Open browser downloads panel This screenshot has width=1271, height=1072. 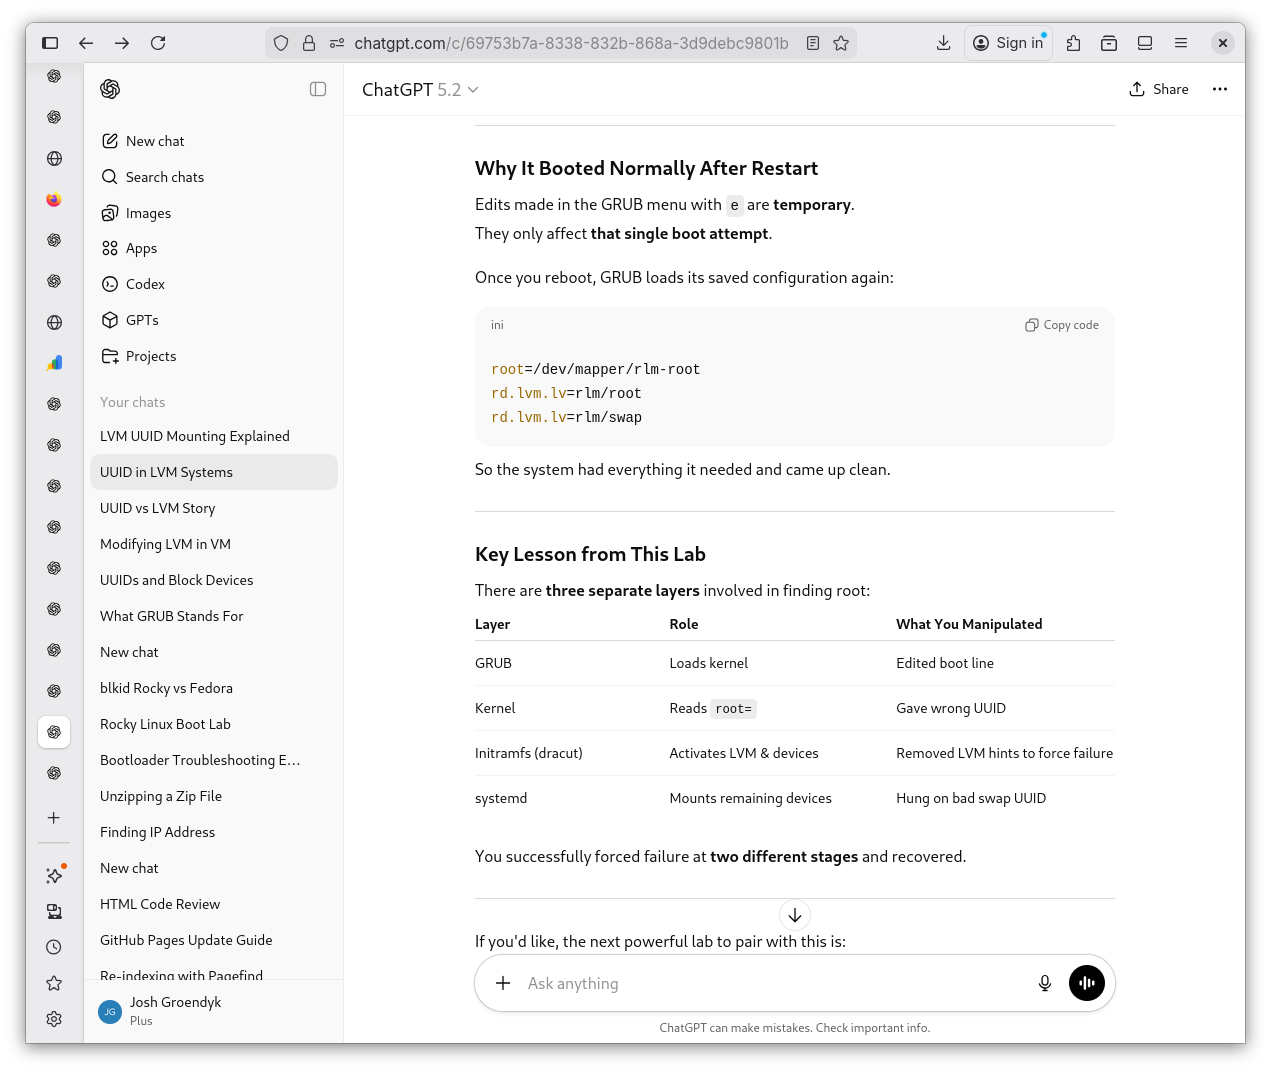[x=943, y=43]
